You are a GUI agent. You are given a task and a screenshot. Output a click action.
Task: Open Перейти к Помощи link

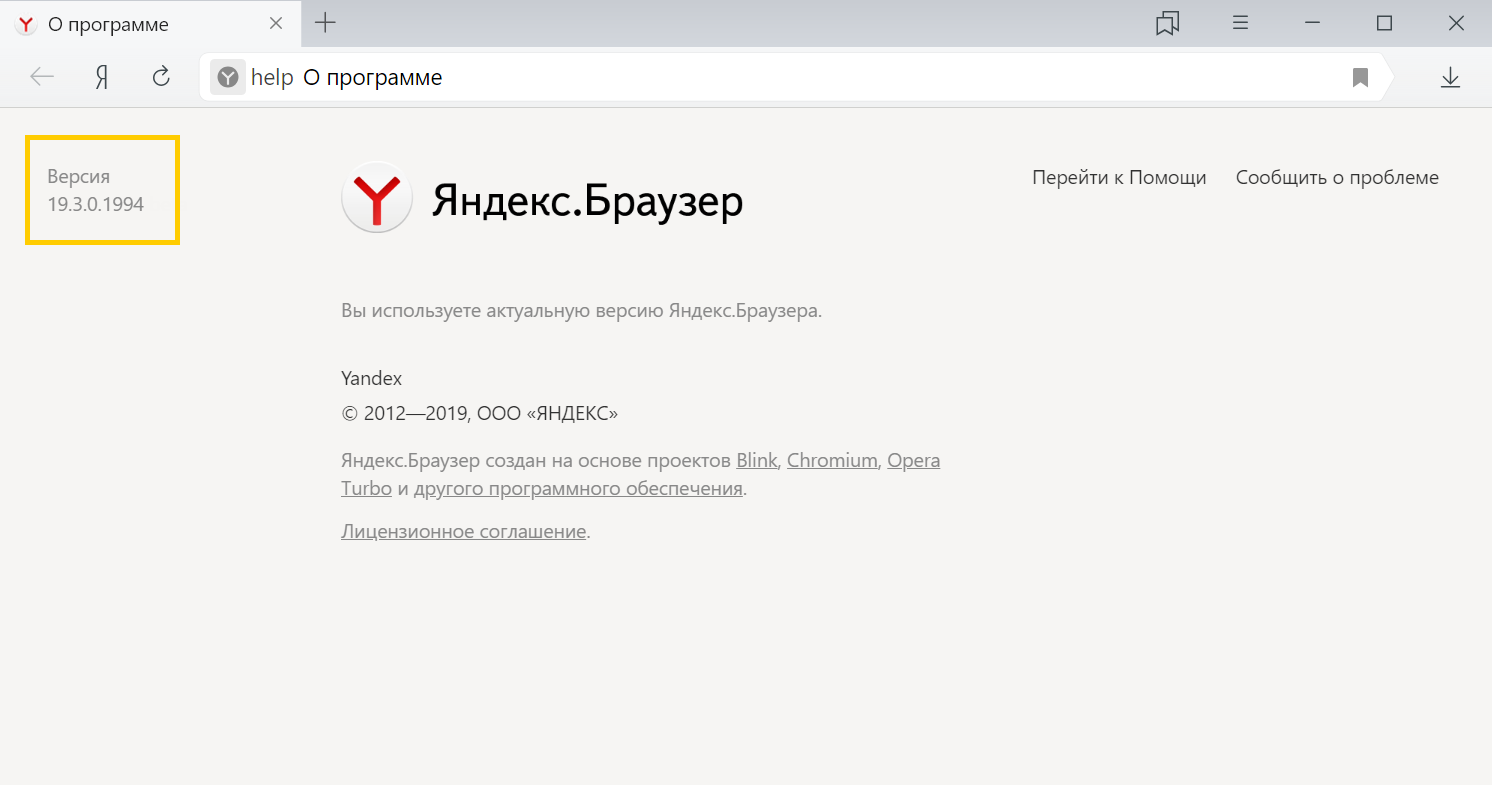(1119, 177)
